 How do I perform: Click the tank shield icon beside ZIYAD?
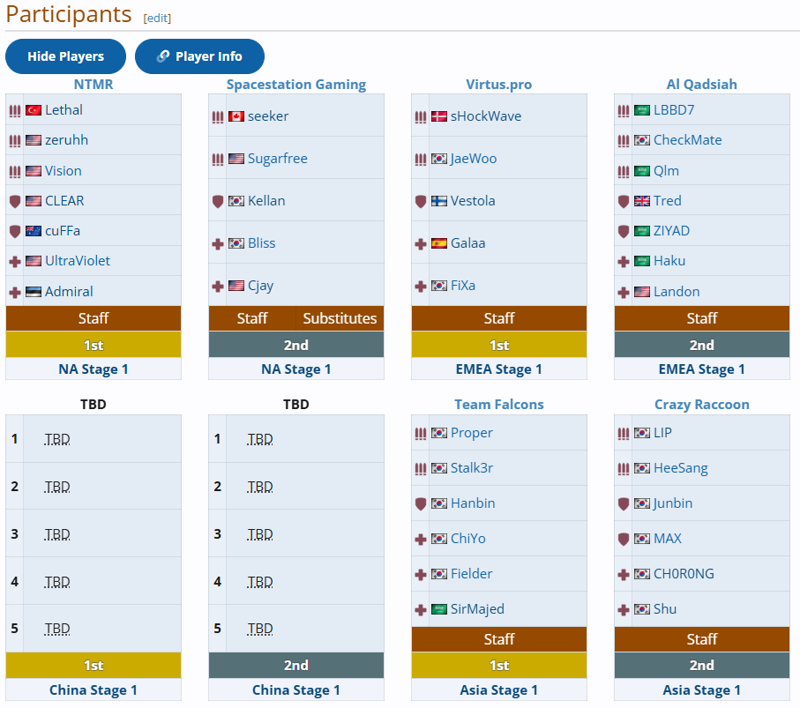pos(623,232)
